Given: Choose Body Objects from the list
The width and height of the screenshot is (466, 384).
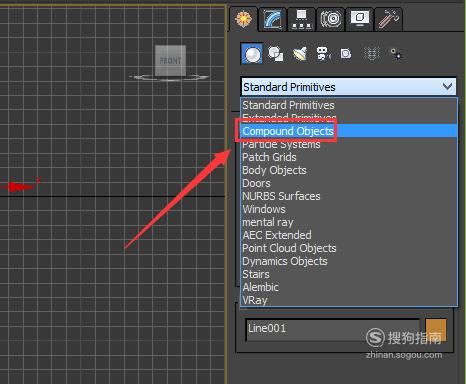Looking at the screenshot, I should [349, 170].
